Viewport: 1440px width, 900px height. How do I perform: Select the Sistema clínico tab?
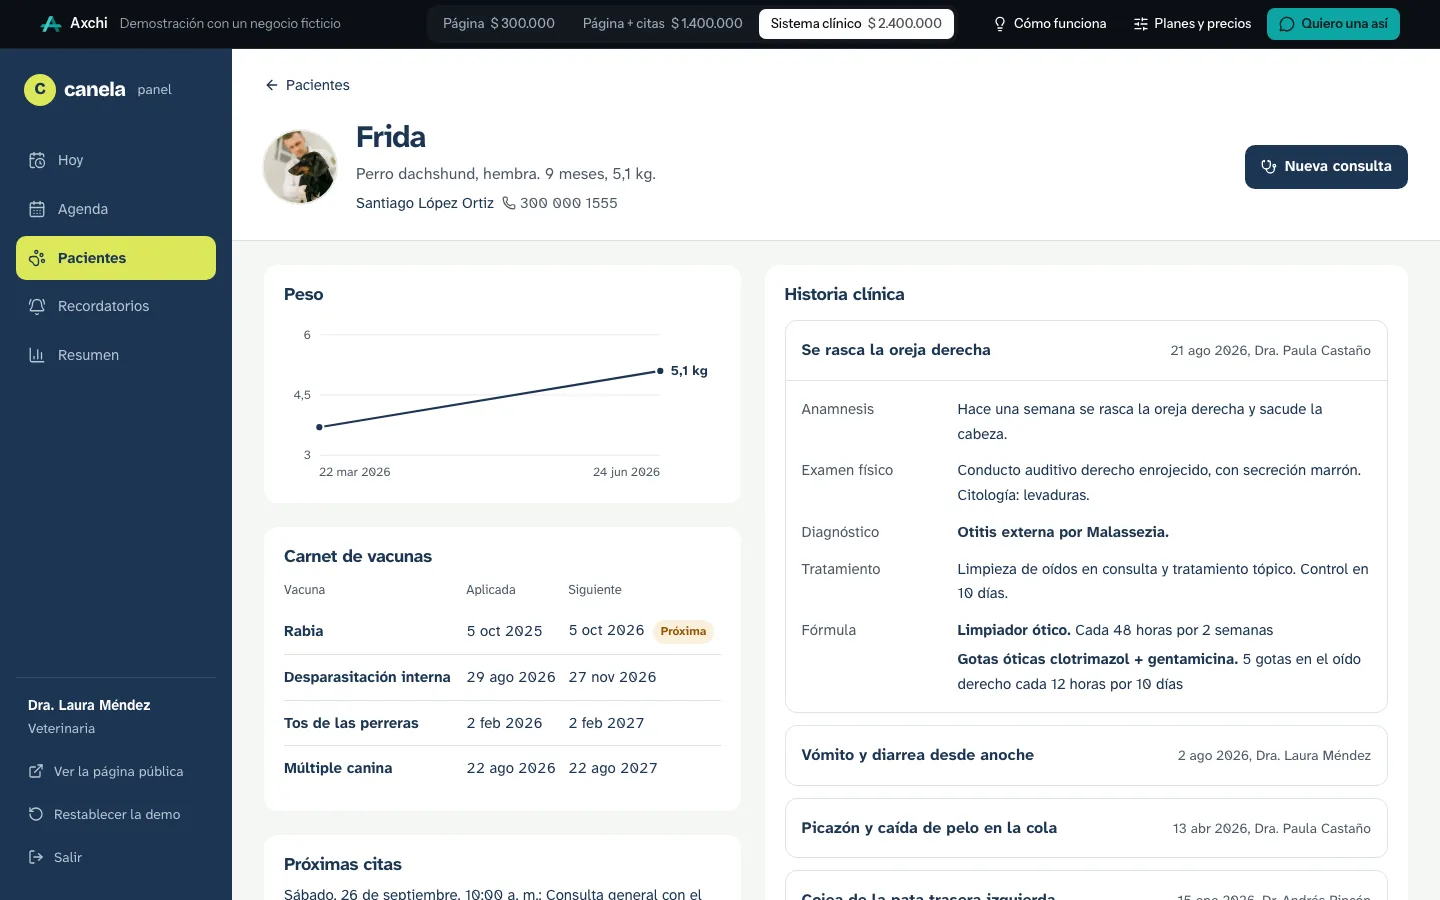(856, 23)
